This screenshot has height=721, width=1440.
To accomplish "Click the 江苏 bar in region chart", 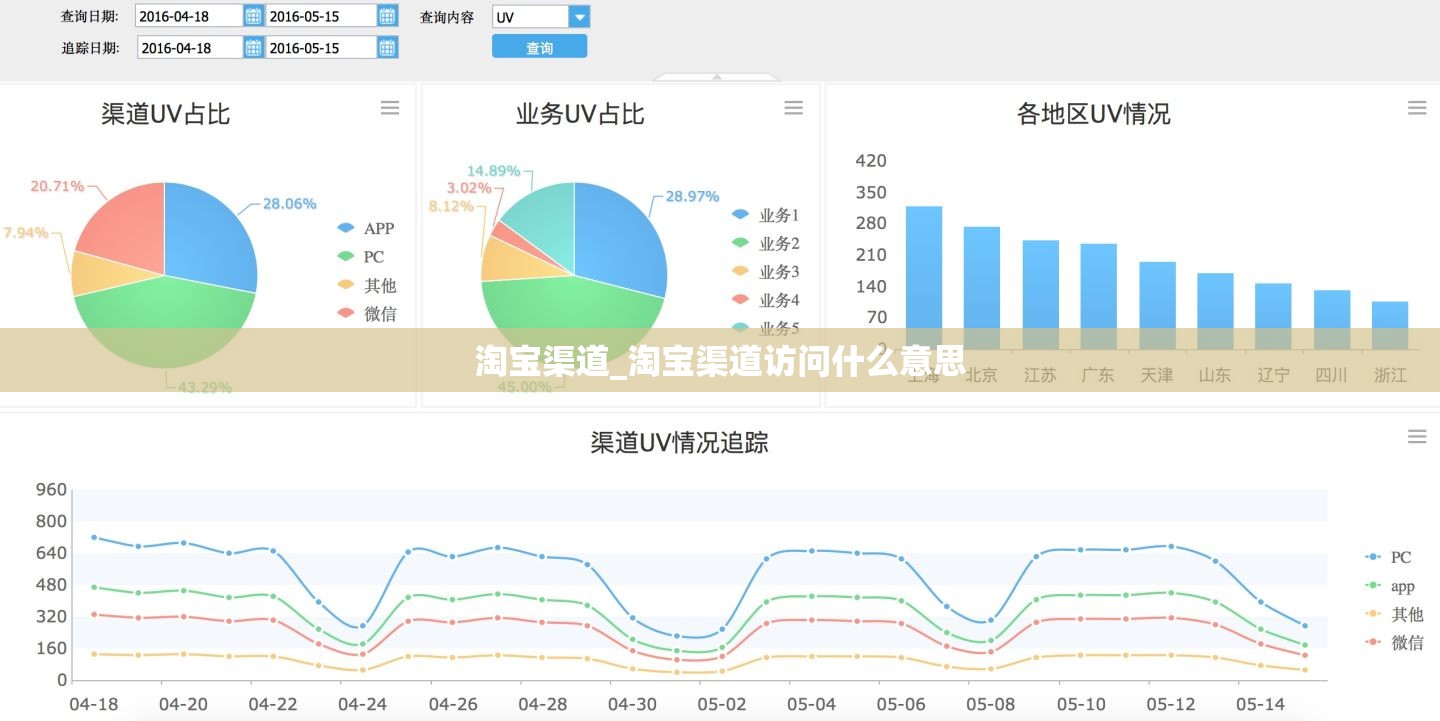I will (1040, 295).
